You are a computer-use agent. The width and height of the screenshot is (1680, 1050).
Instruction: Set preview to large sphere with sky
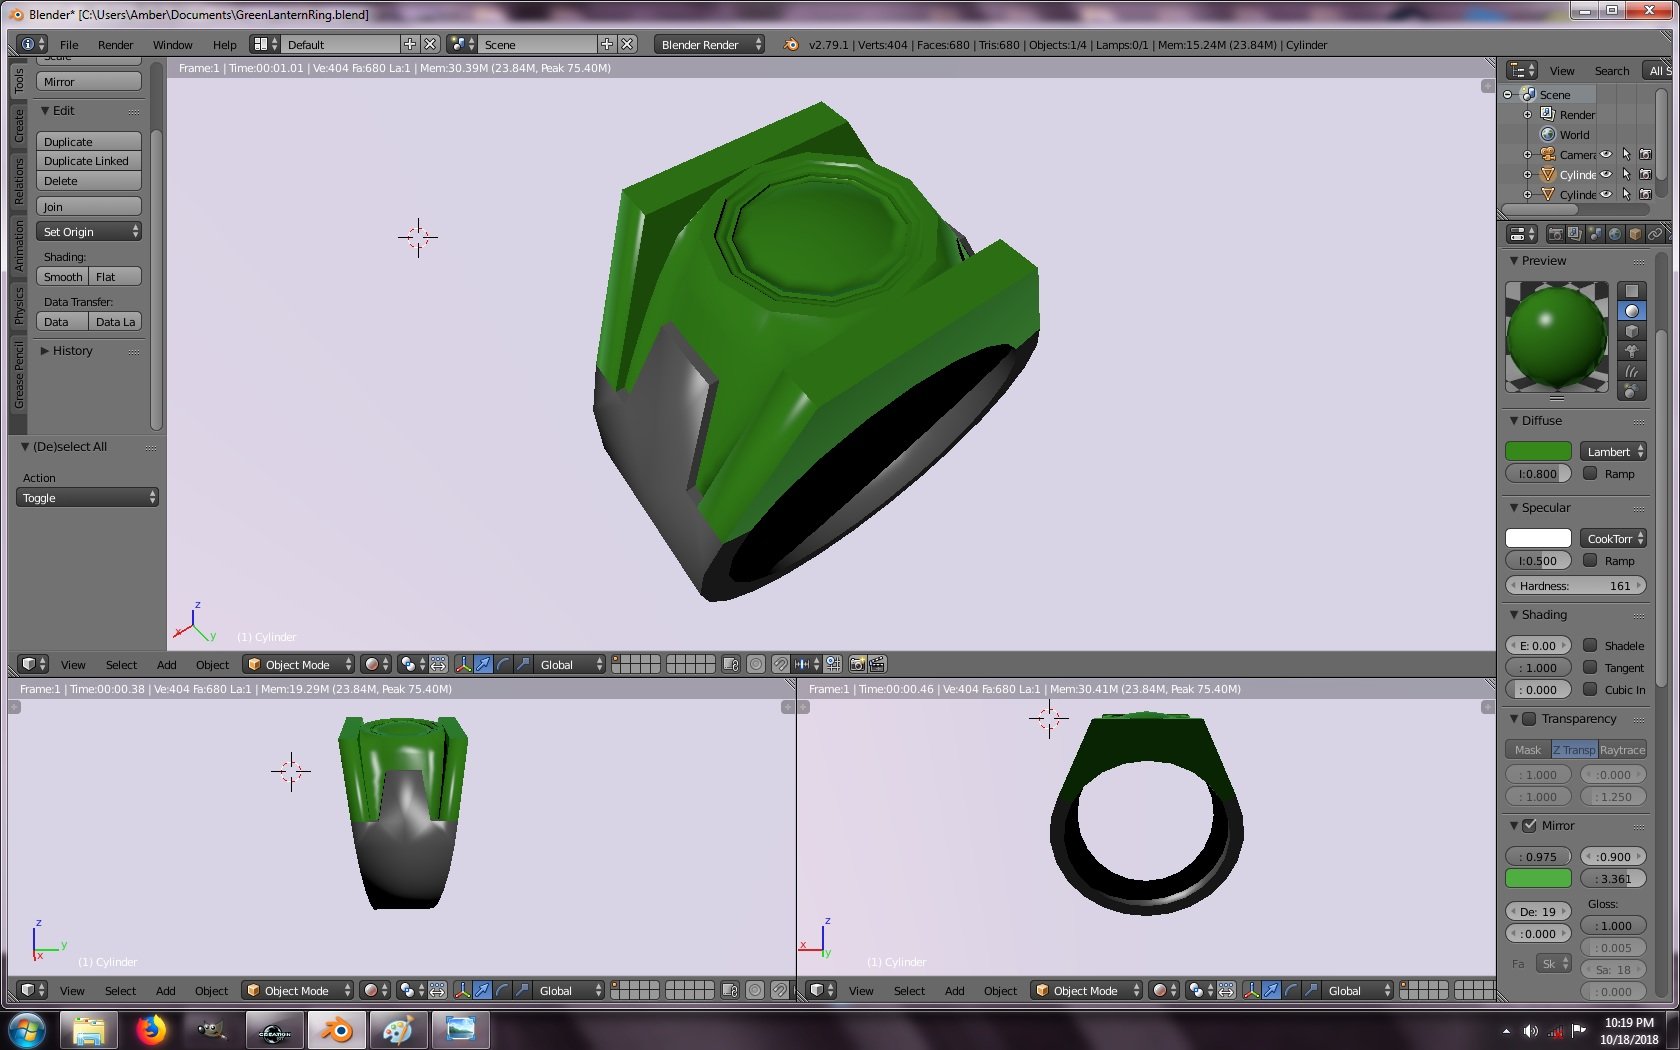(1632, 391)
